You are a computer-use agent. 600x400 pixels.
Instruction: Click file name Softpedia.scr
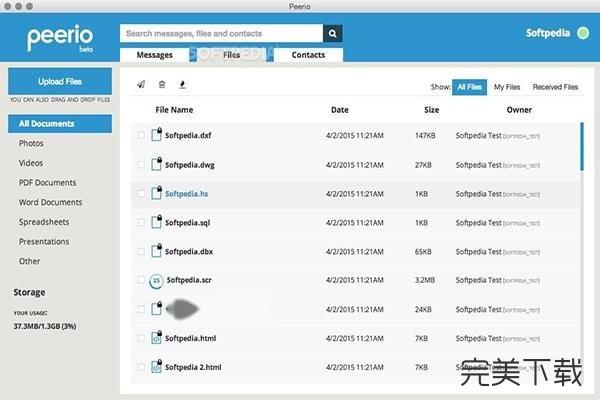pos(189,280)
